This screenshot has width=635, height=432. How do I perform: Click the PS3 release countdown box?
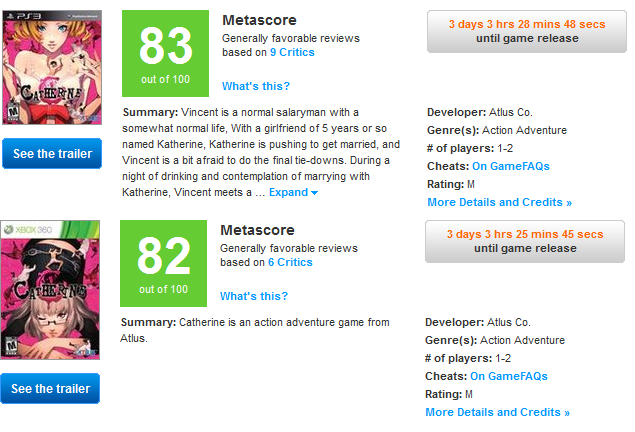coord(518,32)
